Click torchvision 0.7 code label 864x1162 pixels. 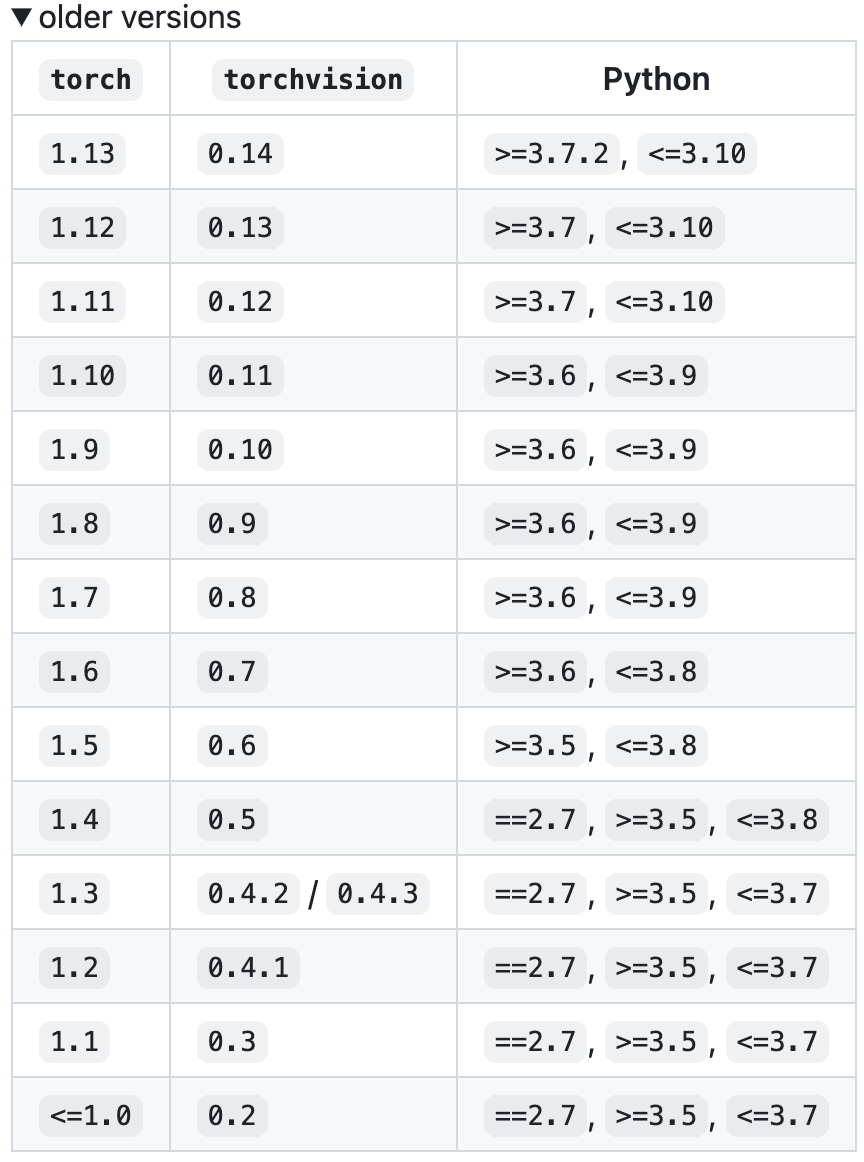(x=232, y=671)
